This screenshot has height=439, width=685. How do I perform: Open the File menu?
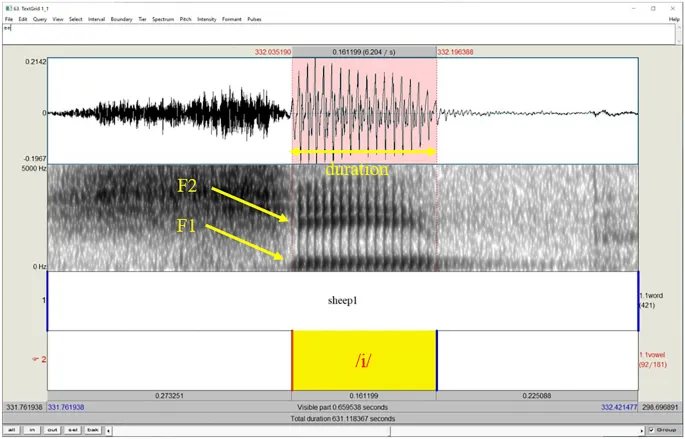(7, 19)
